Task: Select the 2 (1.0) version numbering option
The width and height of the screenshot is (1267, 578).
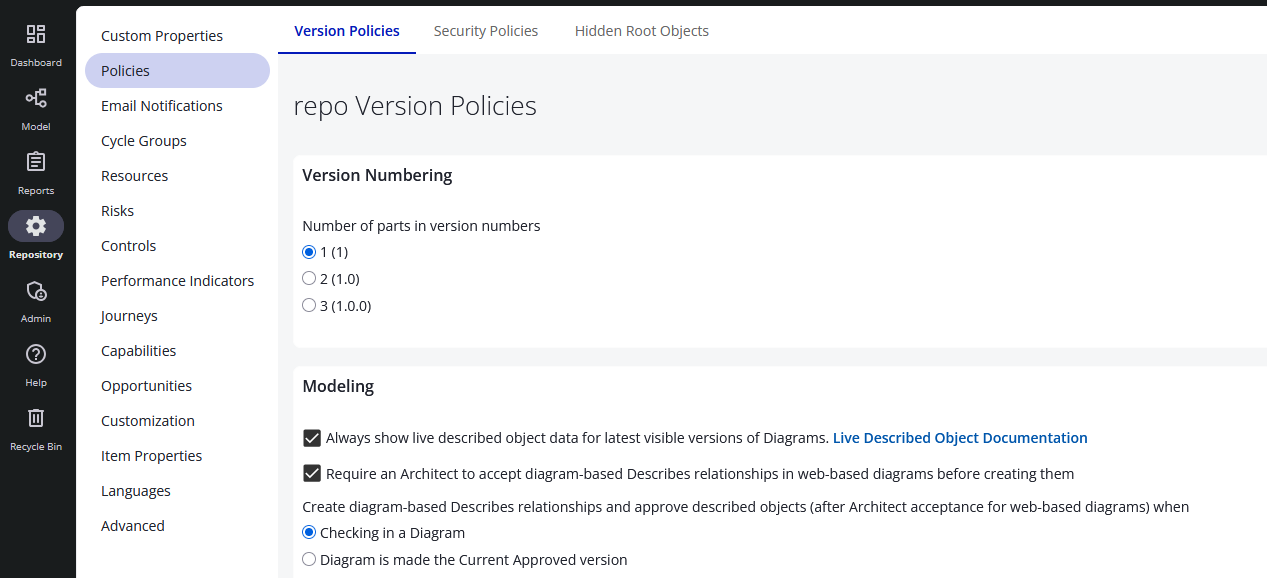Action: [x=309, y=278]
